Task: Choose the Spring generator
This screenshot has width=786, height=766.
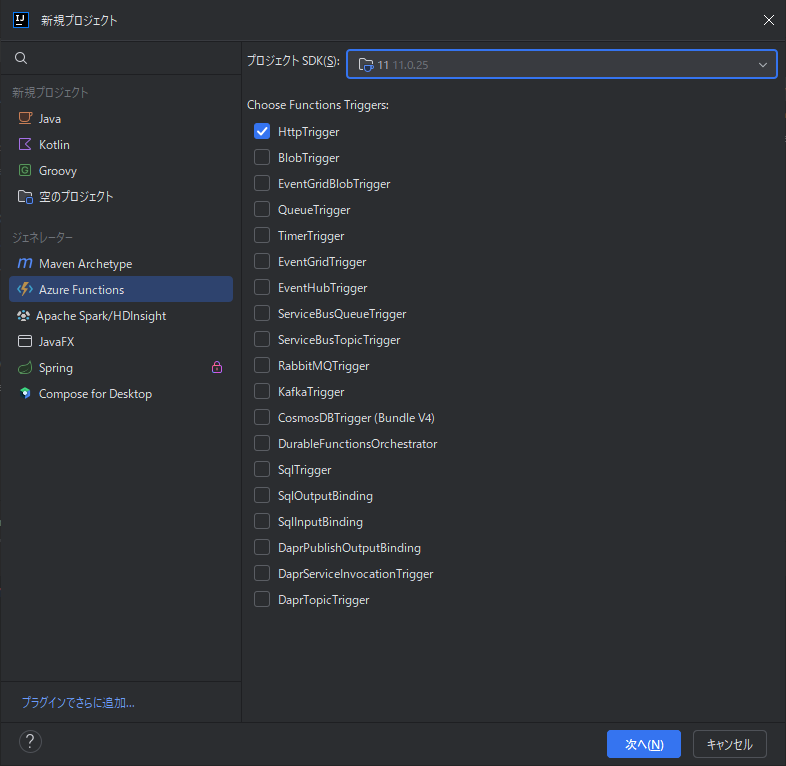Action: (121, 367)
